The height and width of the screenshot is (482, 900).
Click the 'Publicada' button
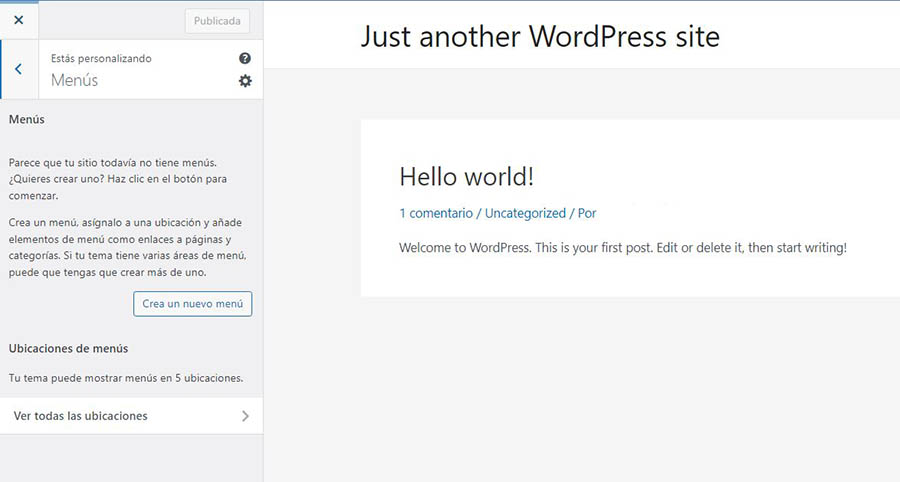(x=217, y=21)
